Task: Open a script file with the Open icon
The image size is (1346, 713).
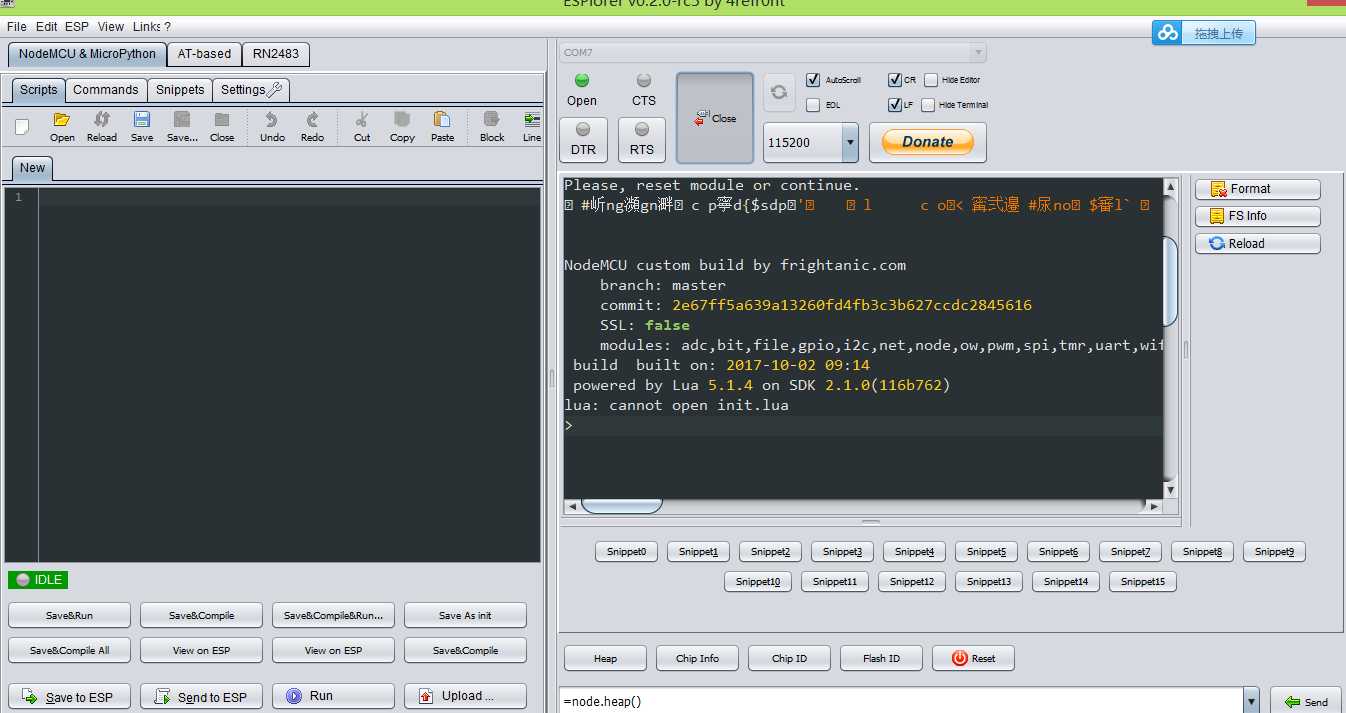Action: 62,127
